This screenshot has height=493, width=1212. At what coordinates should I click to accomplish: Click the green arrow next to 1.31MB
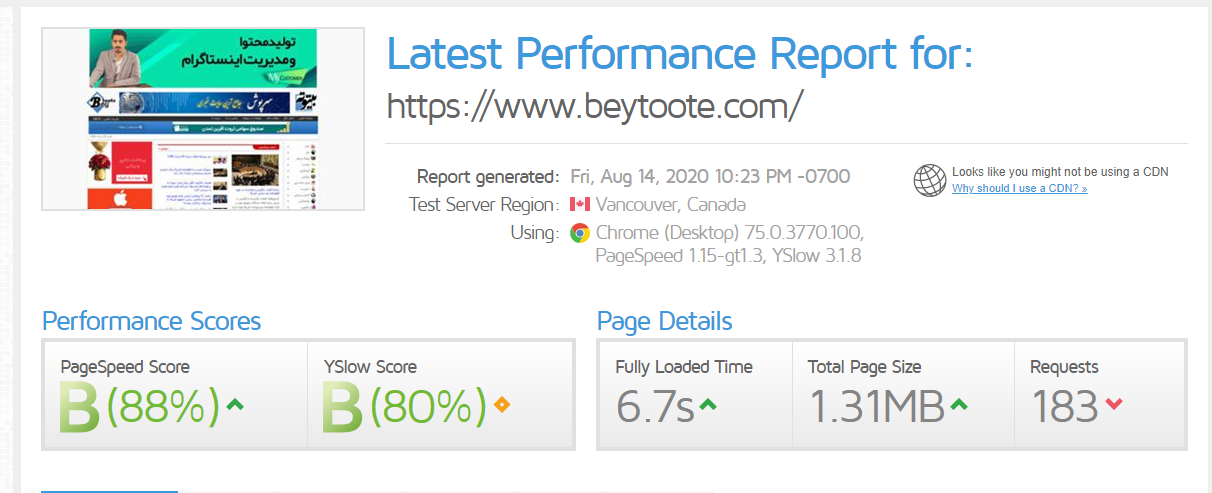958,405
